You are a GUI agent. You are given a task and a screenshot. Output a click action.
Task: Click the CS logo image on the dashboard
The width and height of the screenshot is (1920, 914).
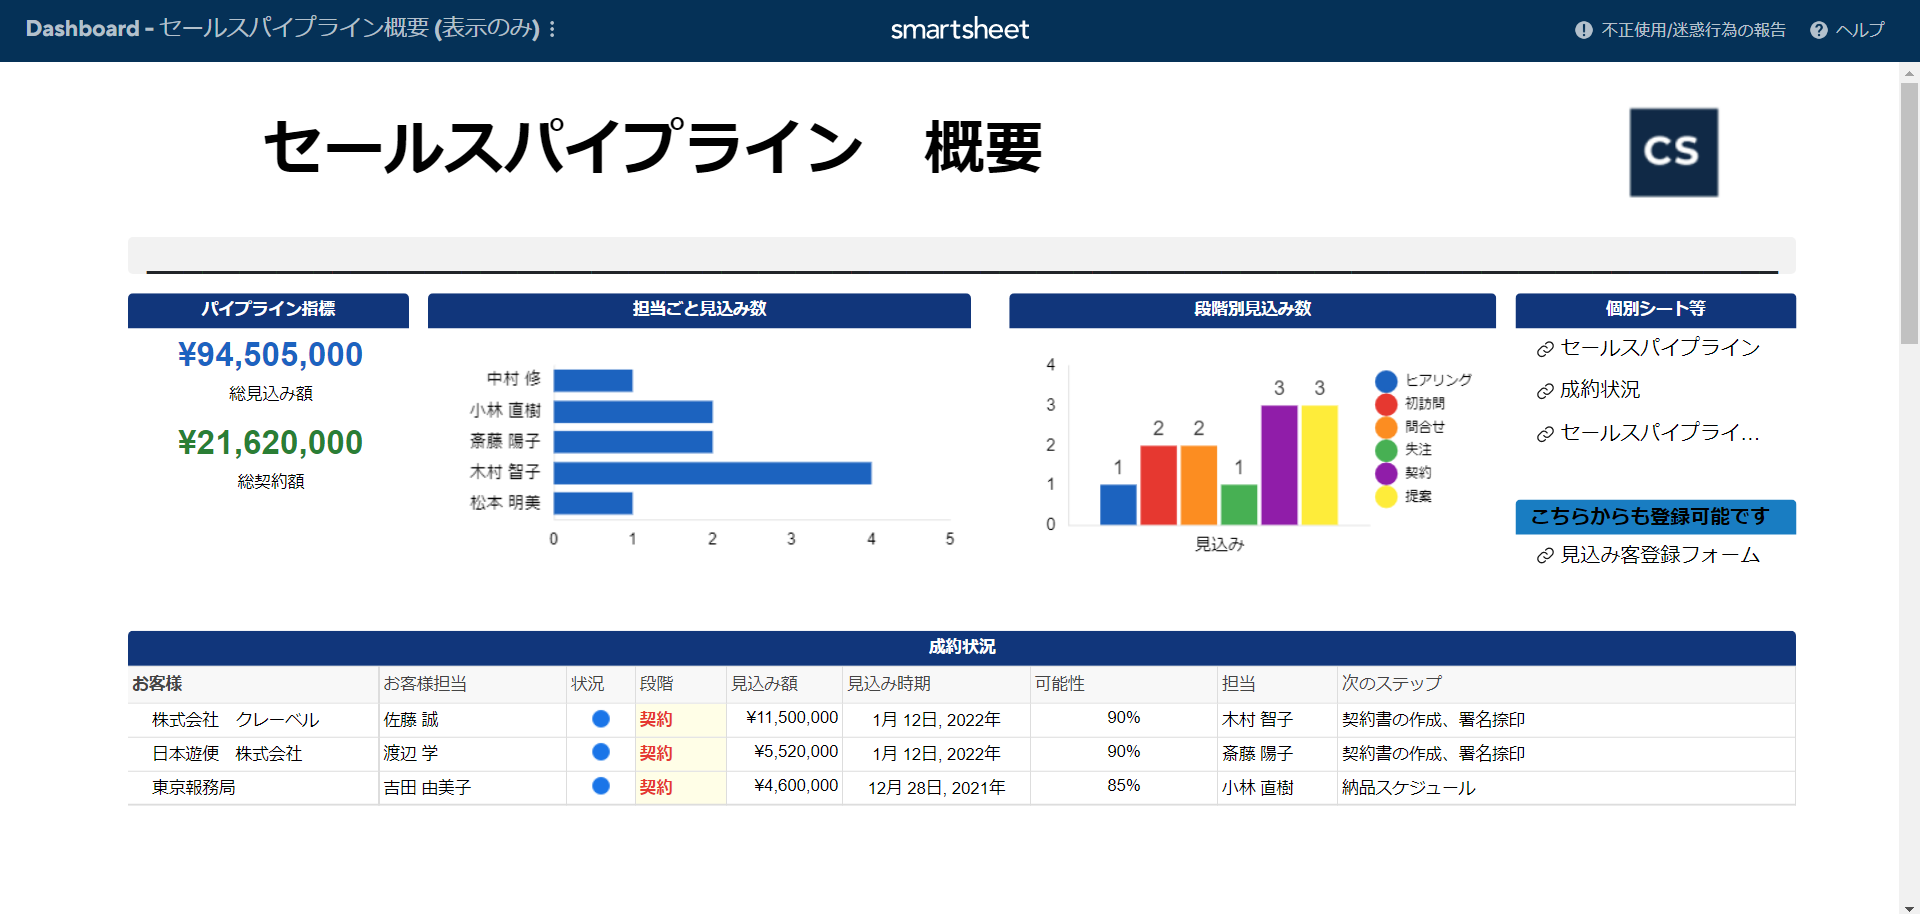[1674, 152]
